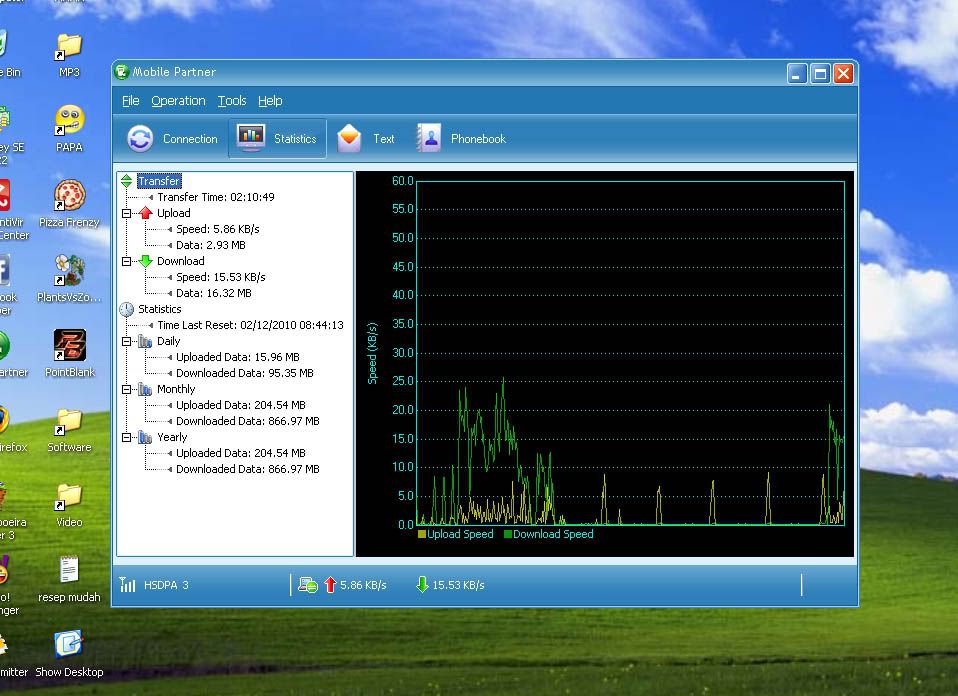Click '5.86 KB/s' in the status bar
This screenshot has height=696, width=958.
tap(363, 585)
